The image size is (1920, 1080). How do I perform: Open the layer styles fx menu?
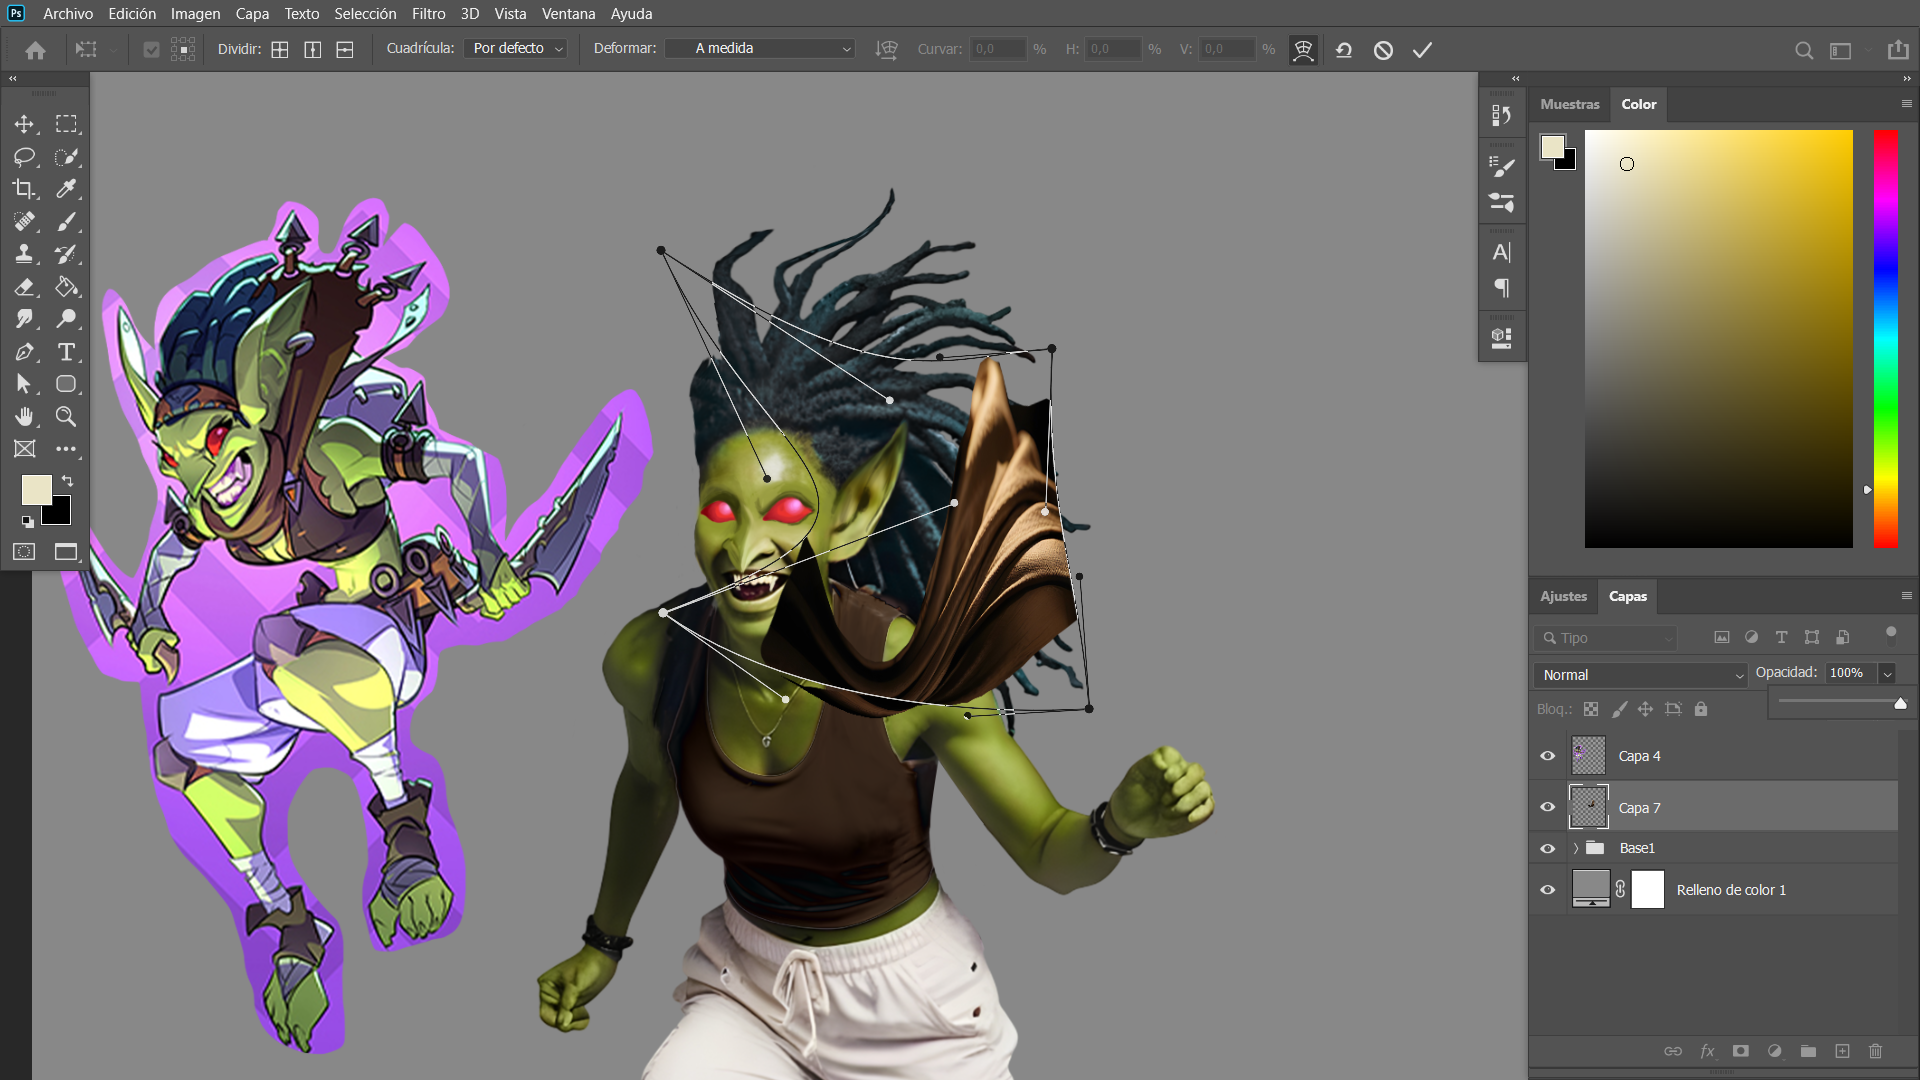(x=1707, y=1051)
